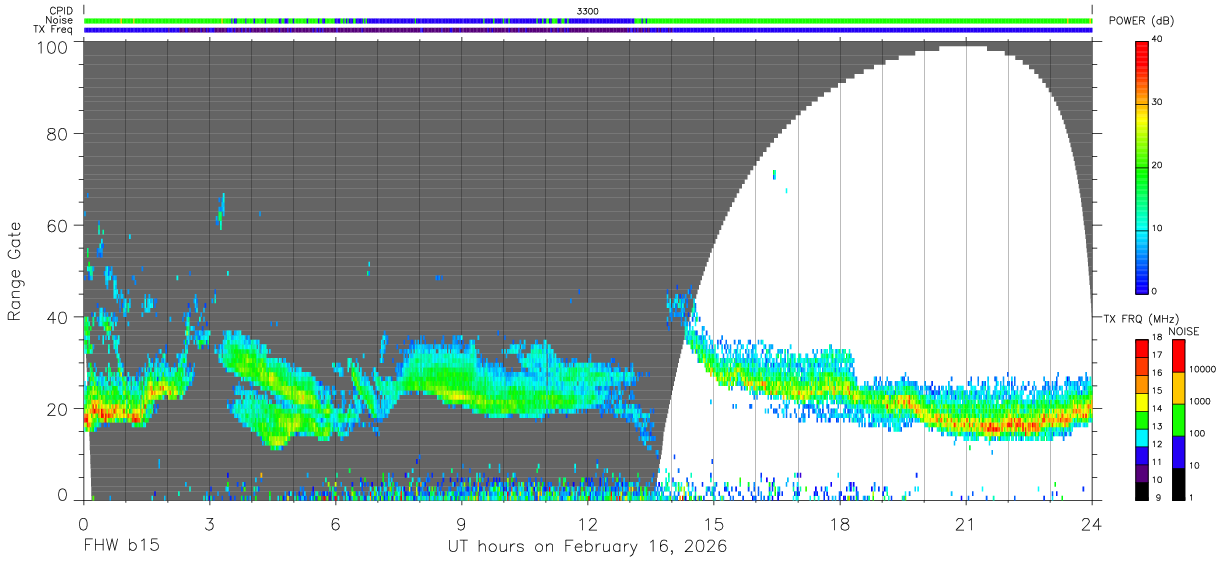Click the NOISE legend title
1228x567 pixels.
[1183, 331]
